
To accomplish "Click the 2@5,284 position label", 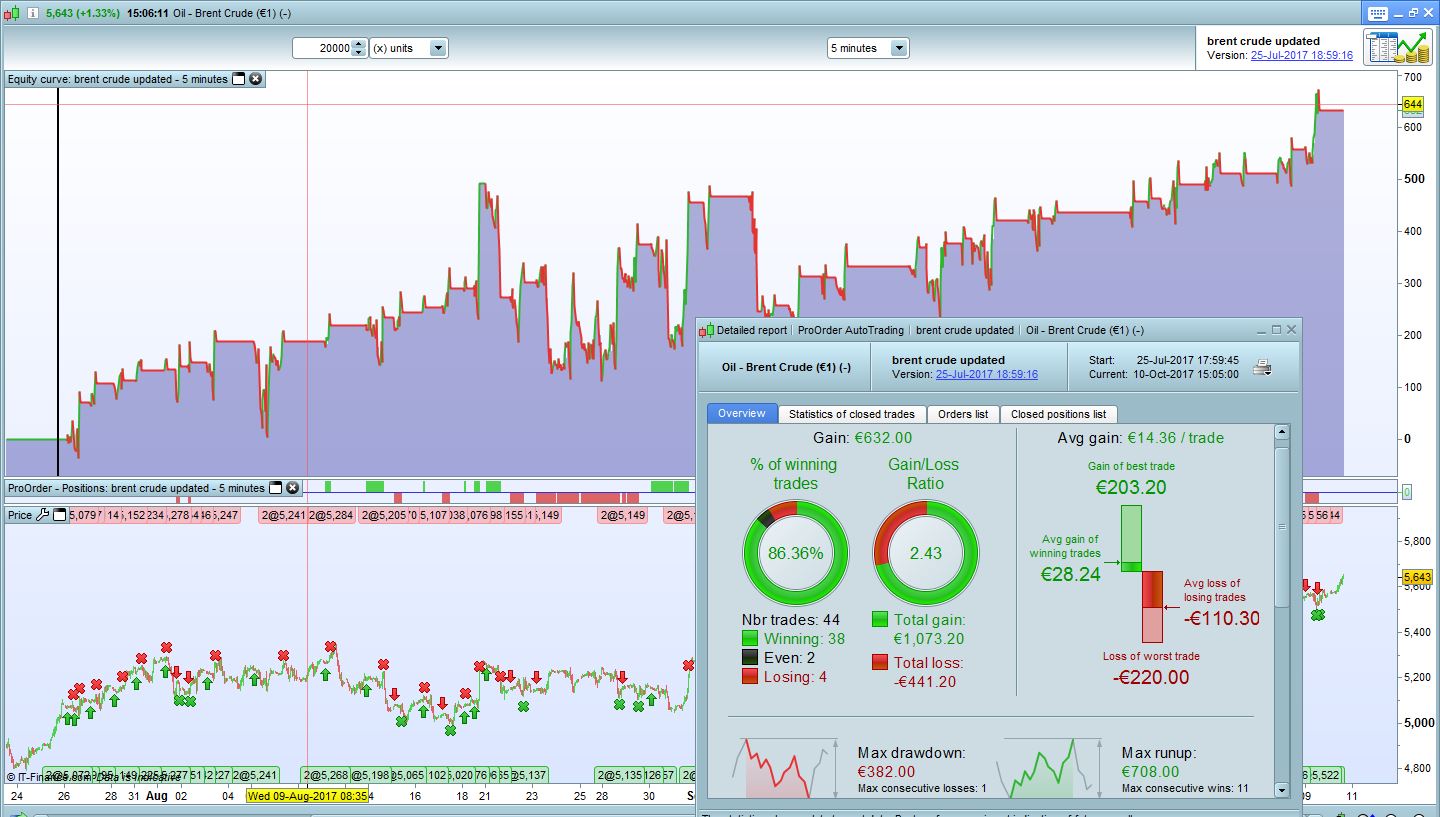I will (331, 515).
